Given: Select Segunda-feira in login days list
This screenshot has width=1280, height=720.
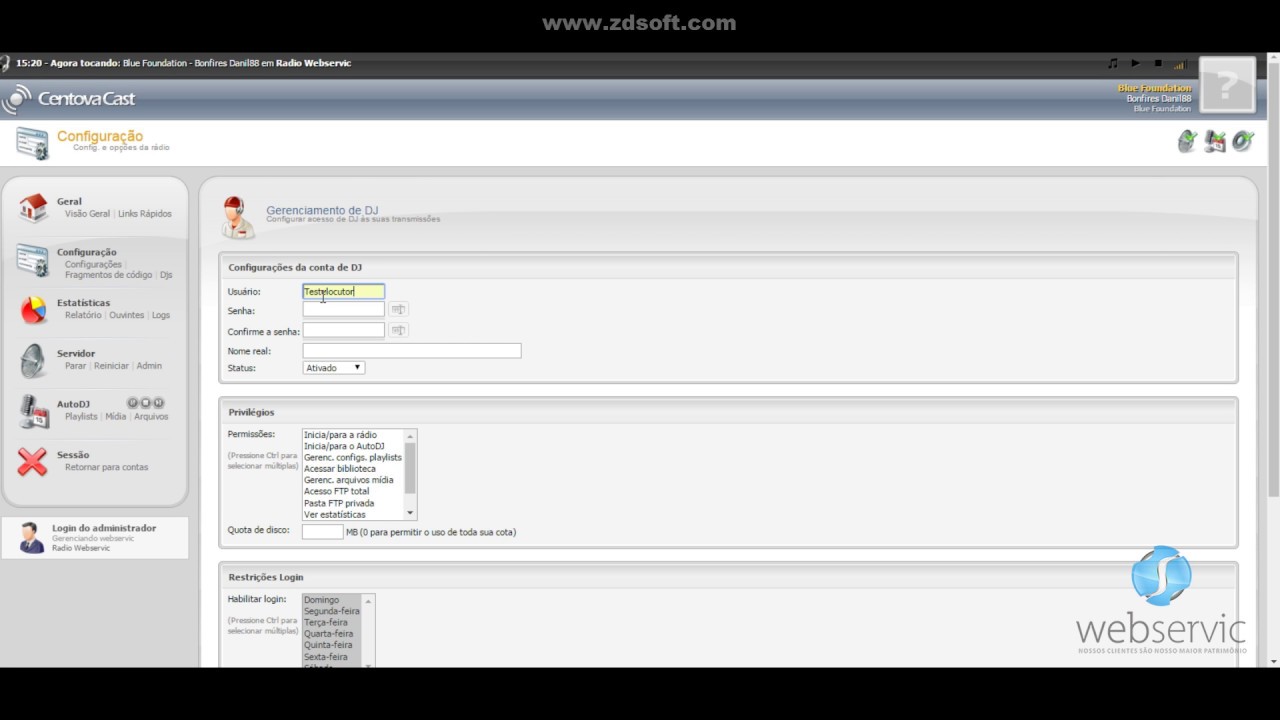Looking at the screenshot, I should coord(332,611).
